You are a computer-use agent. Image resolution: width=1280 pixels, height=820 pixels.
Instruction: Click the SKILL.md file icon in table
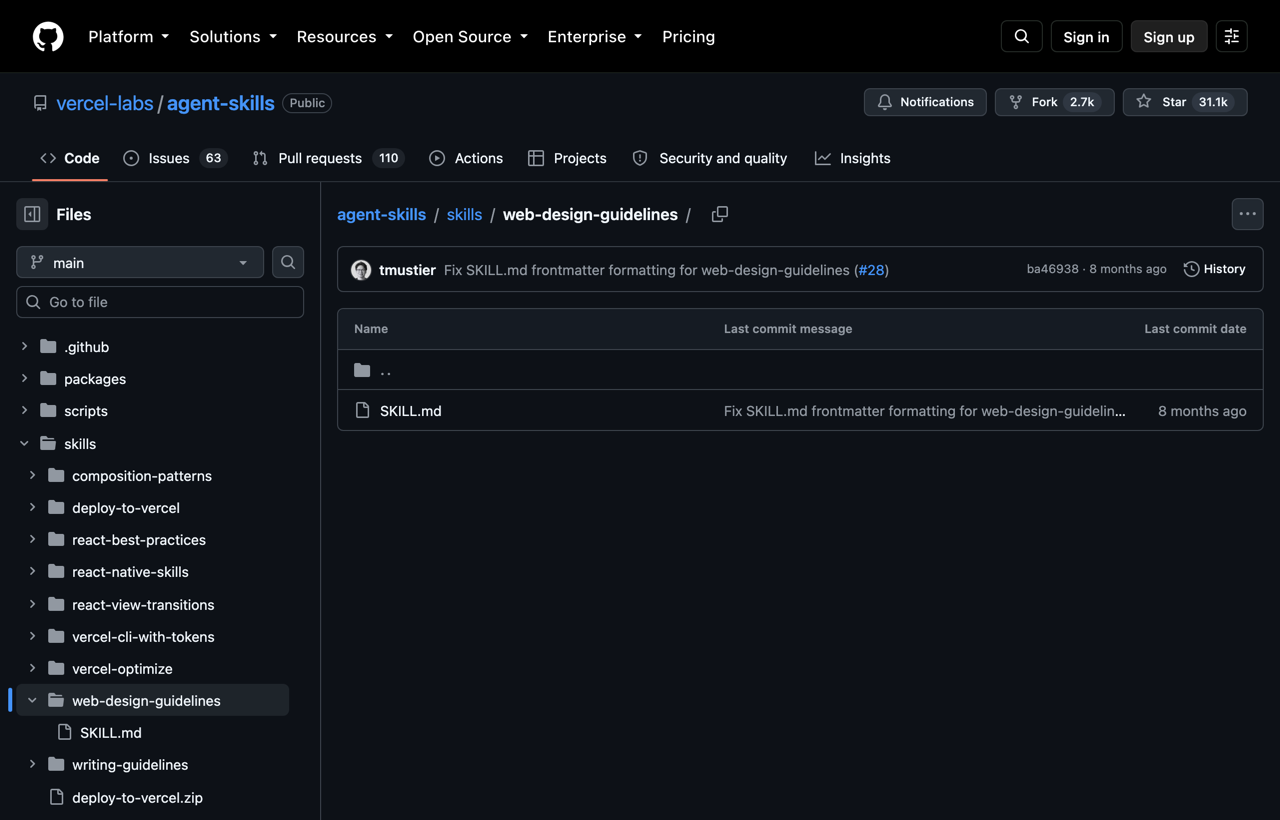click(x=362, y=411)
